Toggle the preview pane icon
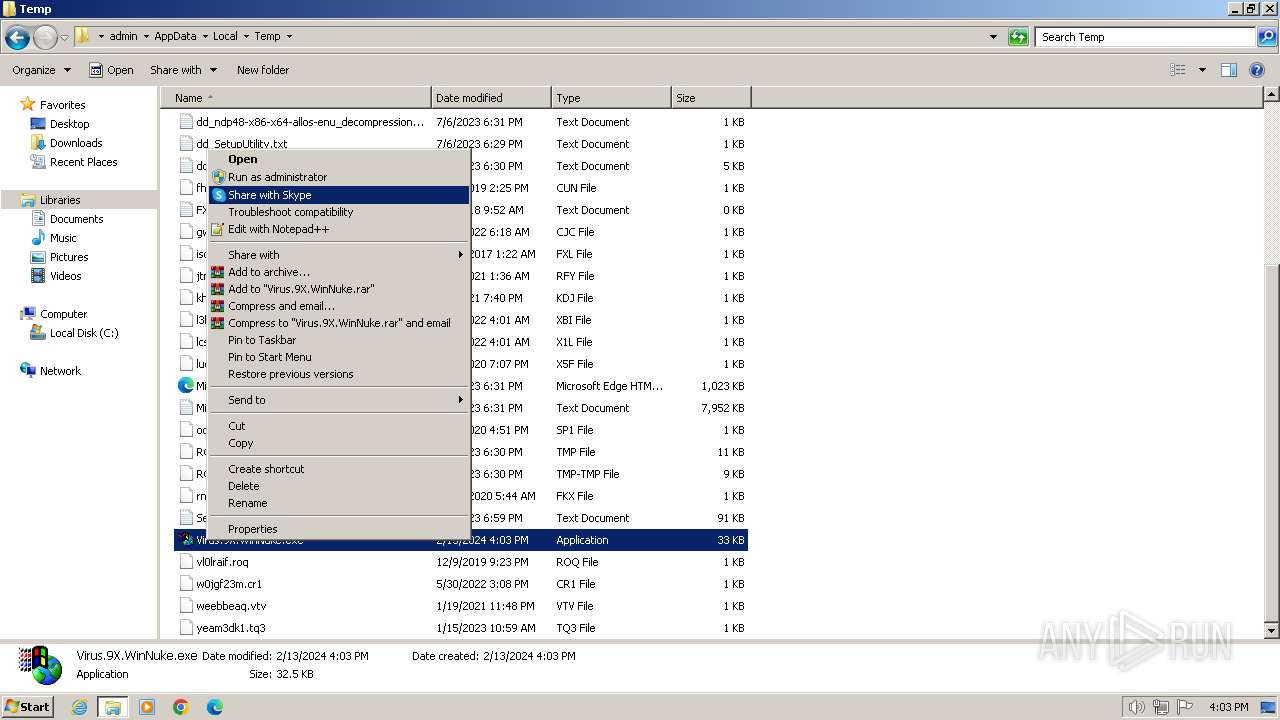Image resolution: width=1280 pixels, height=720 pixels. [1229, 70]
